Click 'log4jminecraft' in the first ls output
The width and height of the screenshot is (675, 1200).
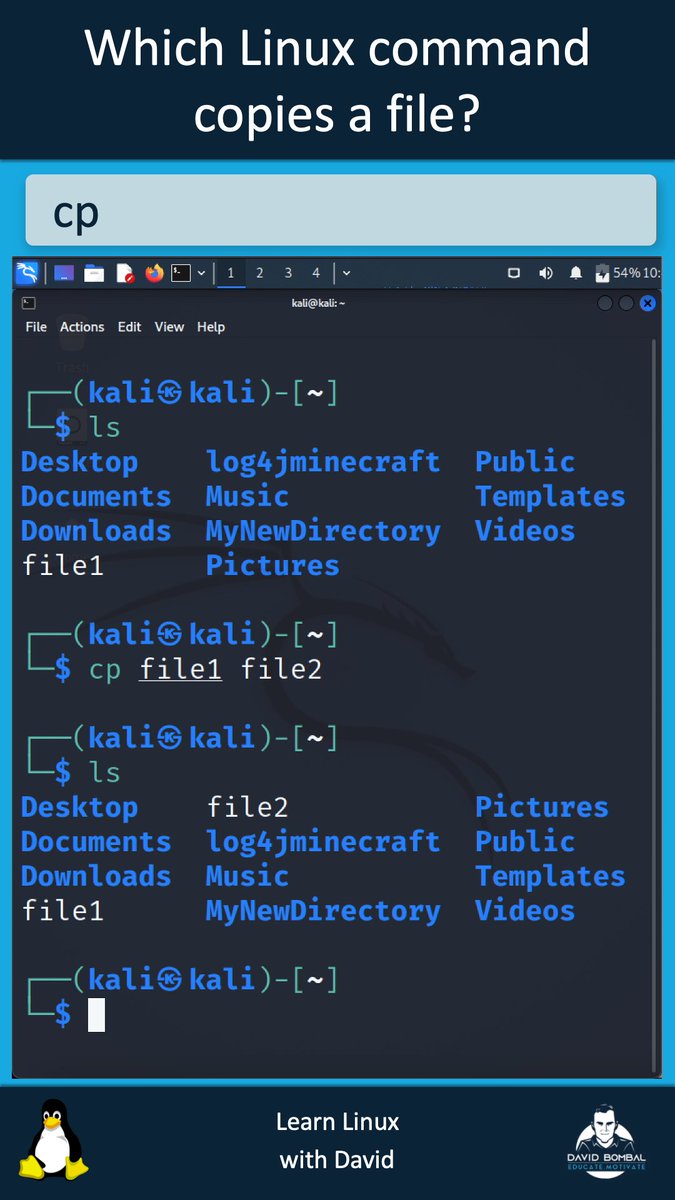pos(323,462)
